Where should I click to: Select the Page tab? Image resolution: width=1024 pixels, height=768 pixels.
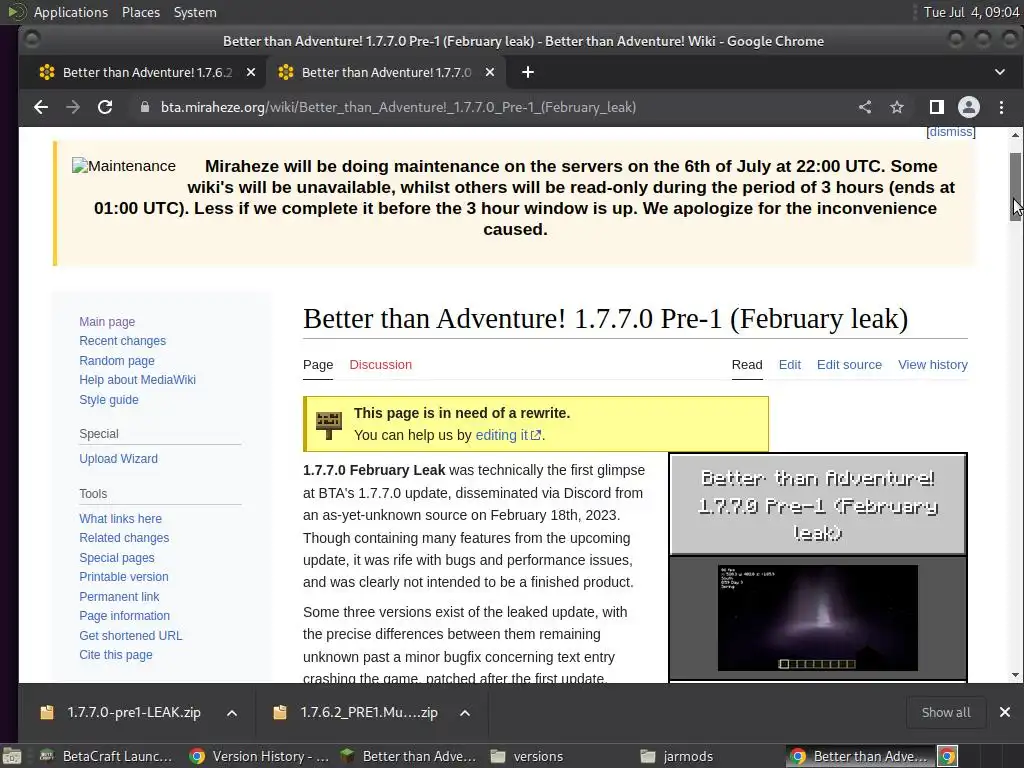[318, 364]
